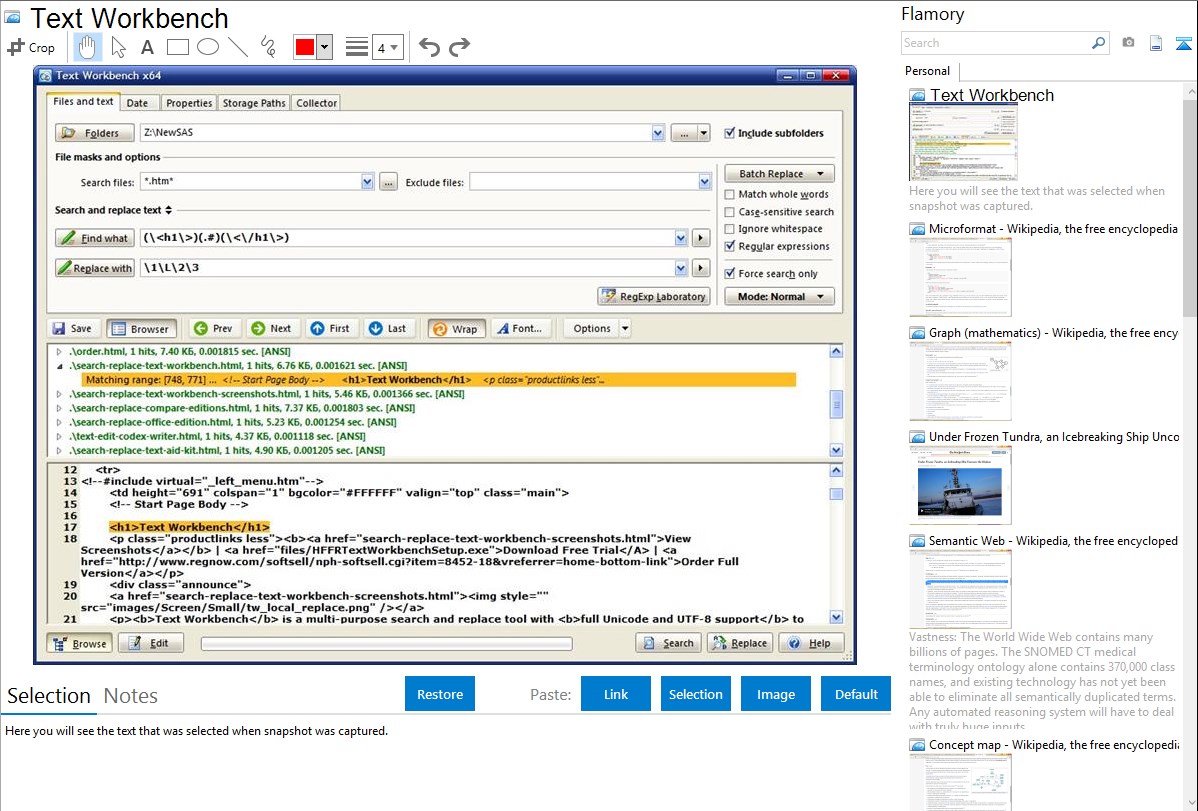The height and width of the screenshot is (811, 1198).
Task: Click the new page icon in Flamory
Action: click(x=1156, y=43)
